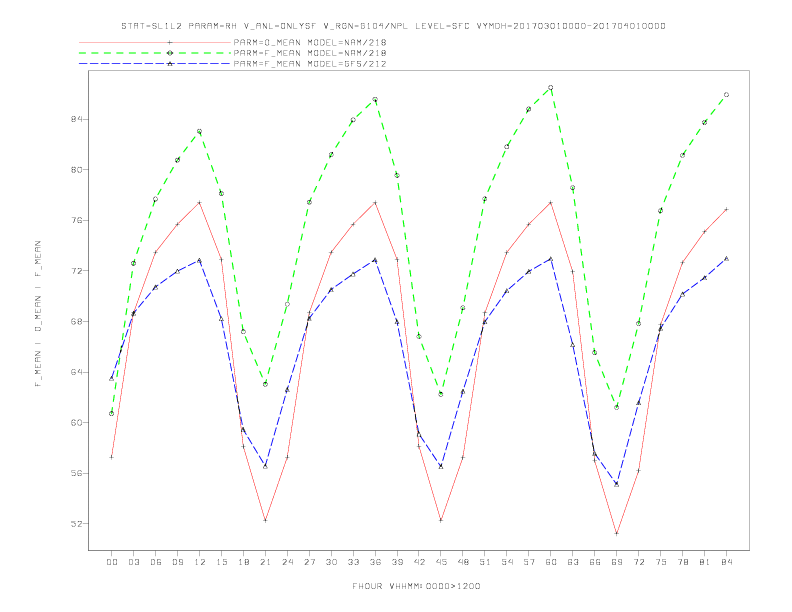
Task: Click the green circle marker at hour 00
Action: pos(112,414)
